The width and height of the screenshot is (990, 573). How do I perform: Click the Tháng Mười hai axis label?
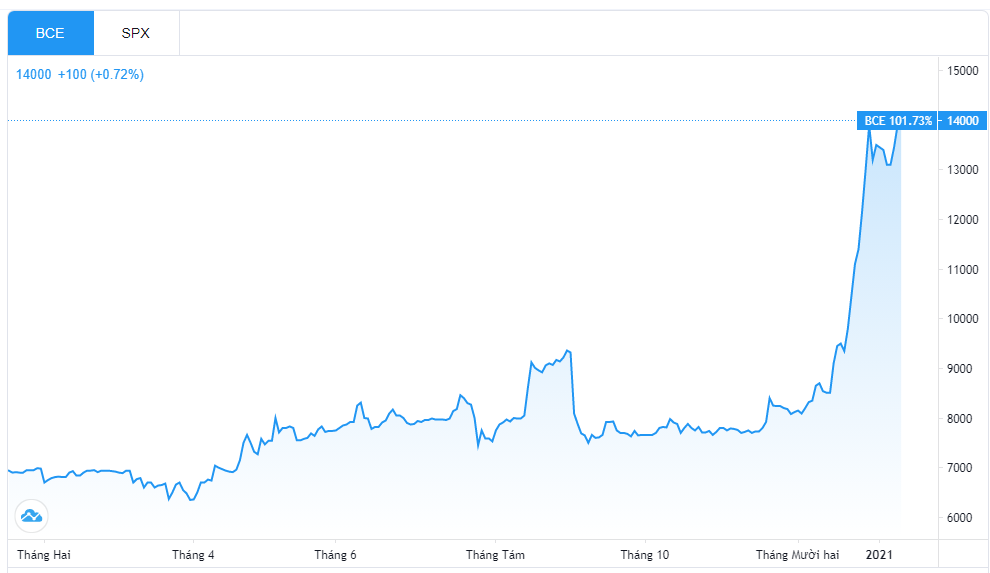(x=797, y=555)
